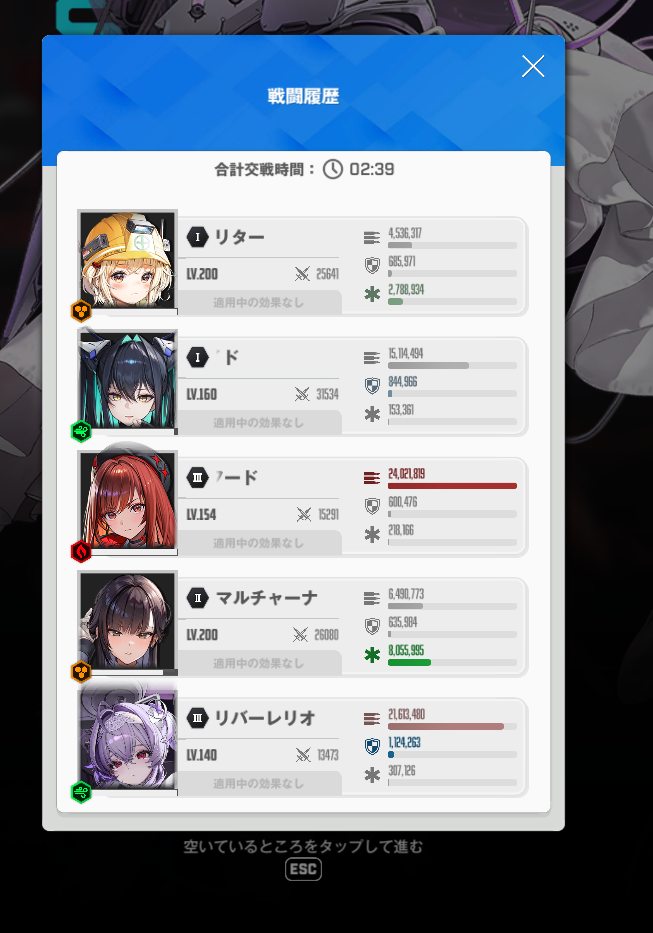Click リバーレリオ's burst III hexagon icon
Screen dimensions: 653x933
(x=198, y=718)
